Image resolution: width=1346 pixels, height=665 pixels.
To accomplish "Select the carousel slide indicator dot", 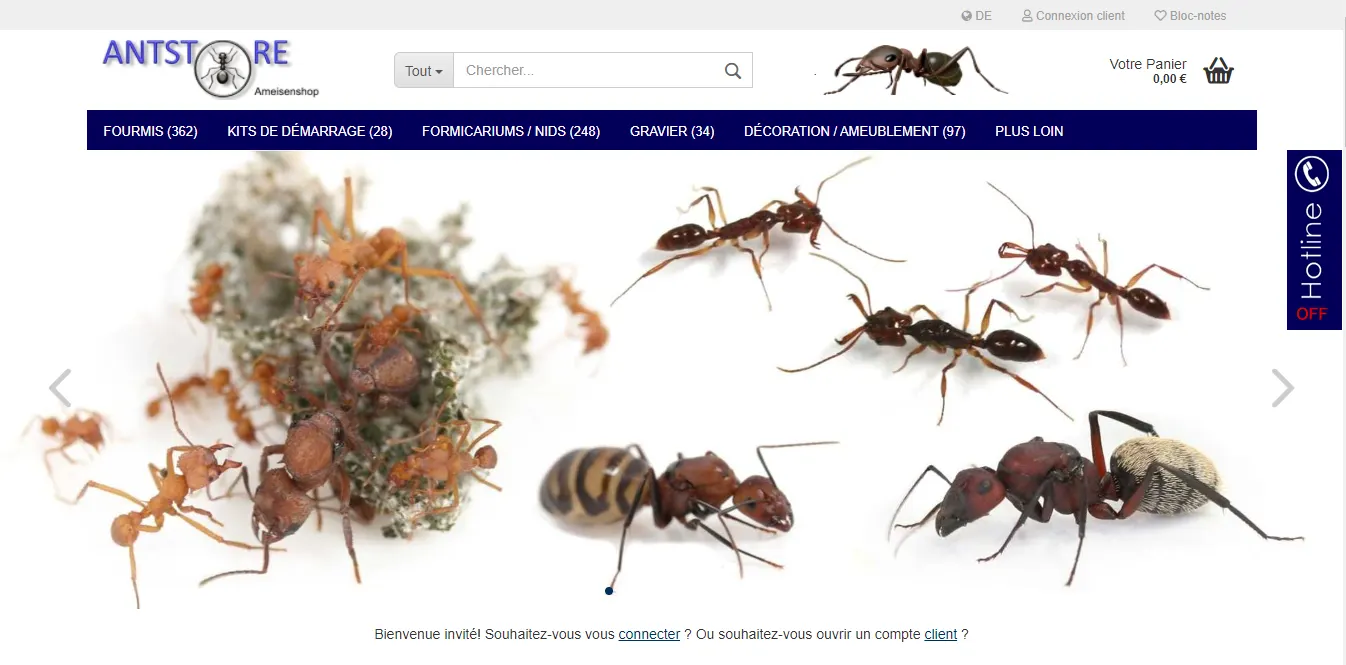I will [609, 591].
